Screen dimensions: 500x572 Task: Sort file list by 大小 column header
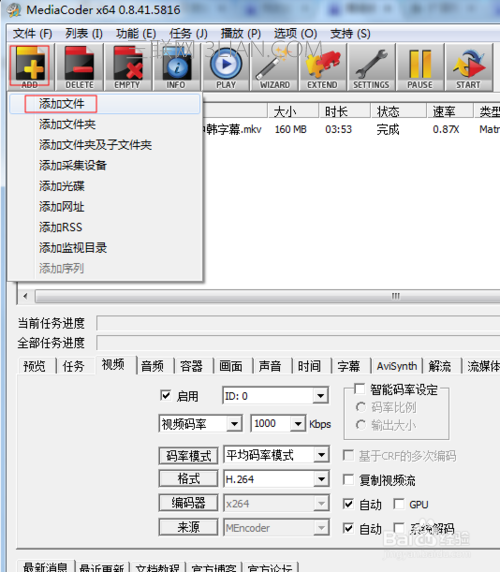[x=292, y=111]
